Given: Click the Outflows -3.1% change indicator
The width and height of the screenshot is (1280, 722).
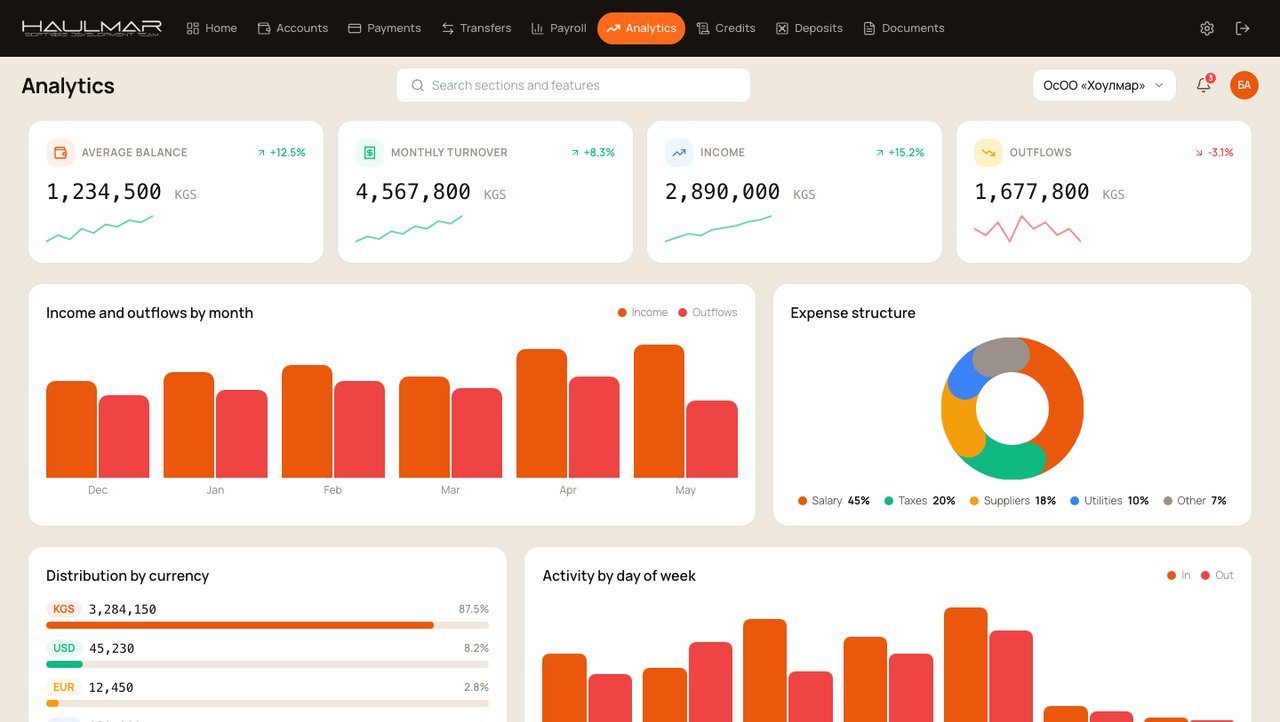Looking at the screenshot, I should pyautogui.click(x=1214, y=153).
